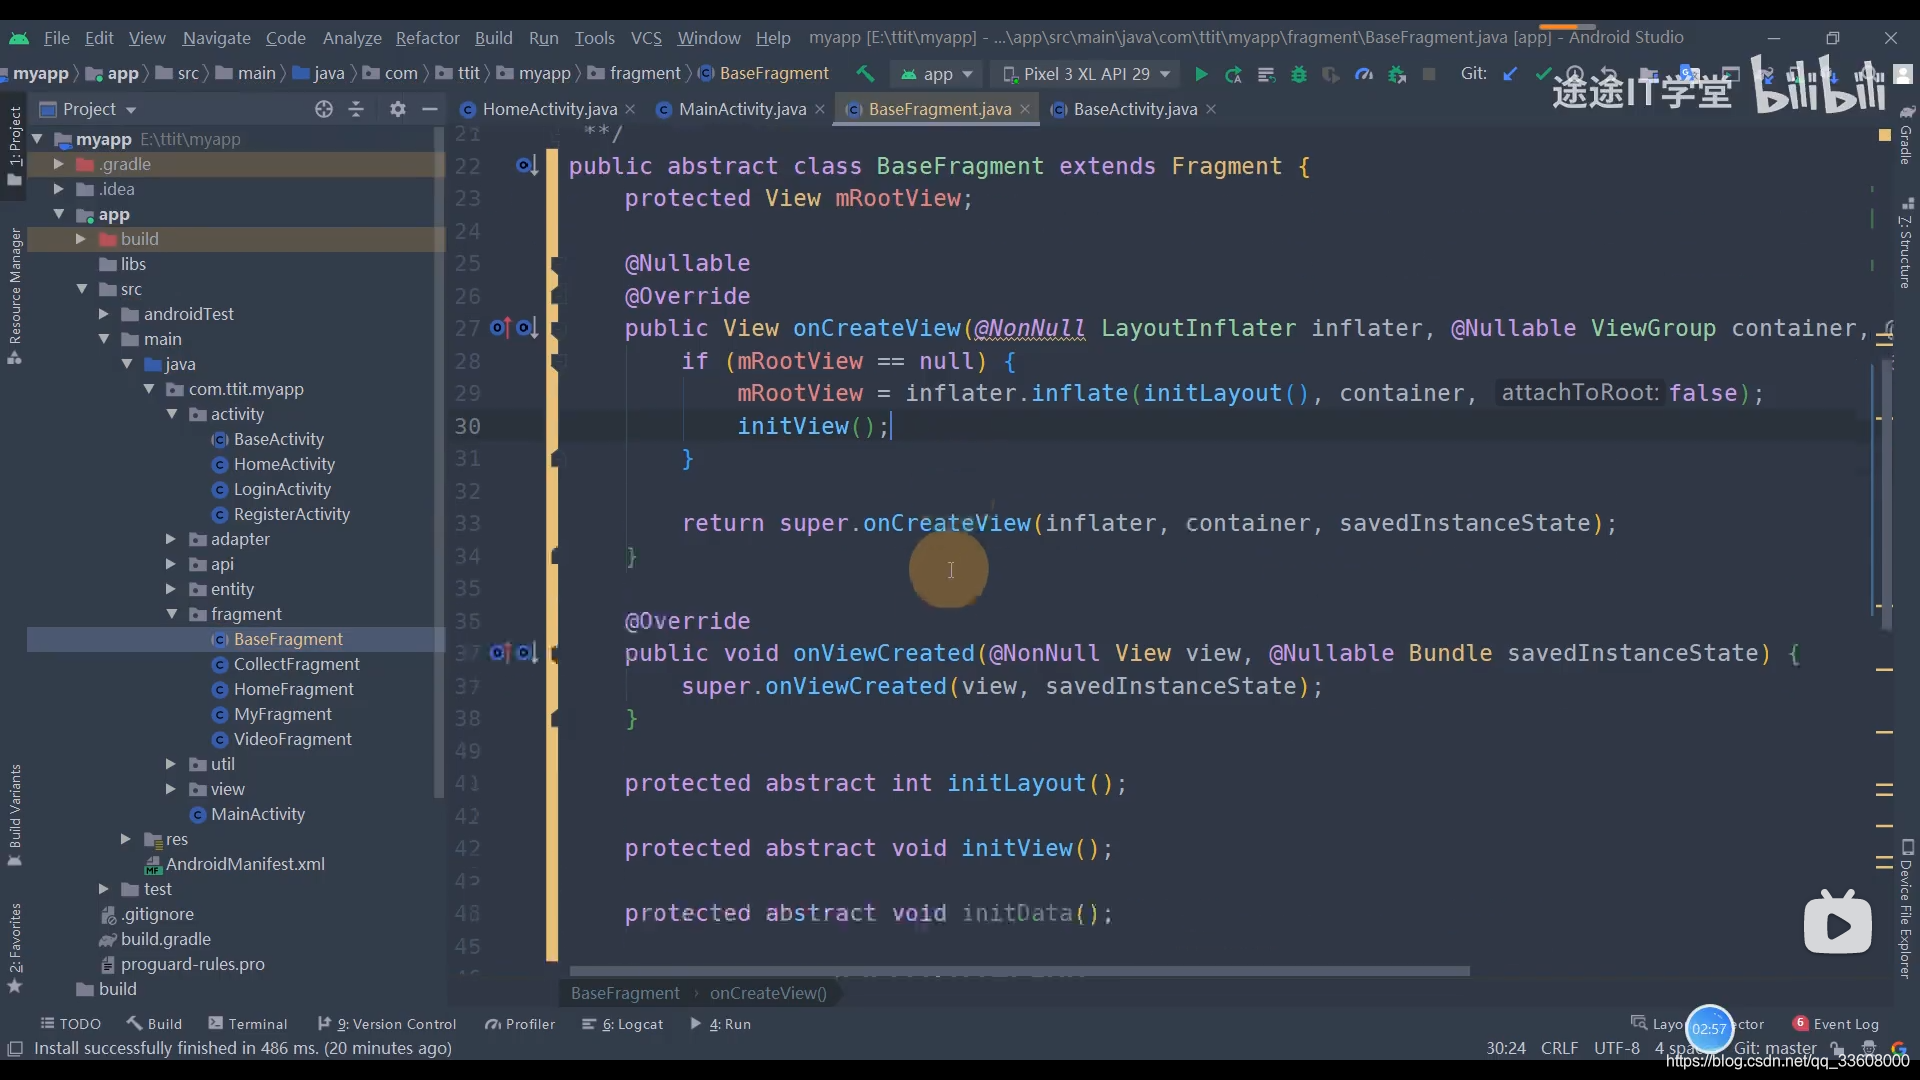Click fragment breadcrumb in navigation bar
Image resolution: width=1920 pixels, height=1080 pixels.
click(645, 74)
